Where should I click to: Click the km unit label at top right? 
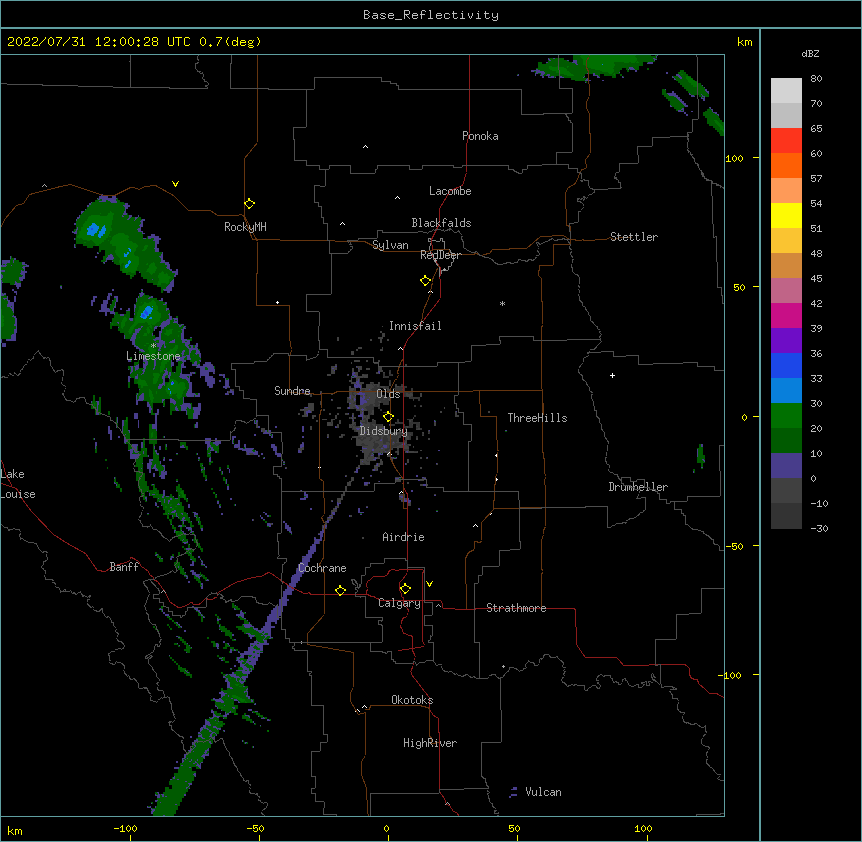coord(744,42)
